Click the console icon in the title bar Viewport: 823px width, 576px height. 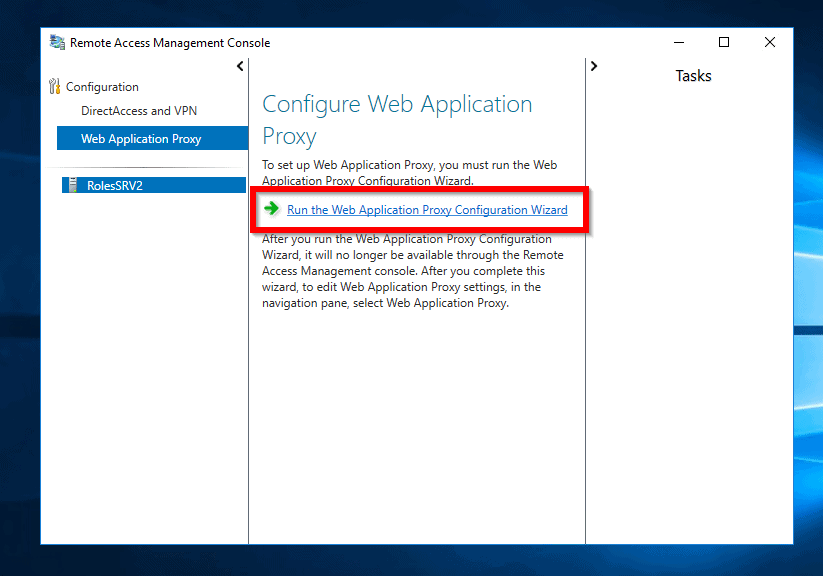(56, 41)
